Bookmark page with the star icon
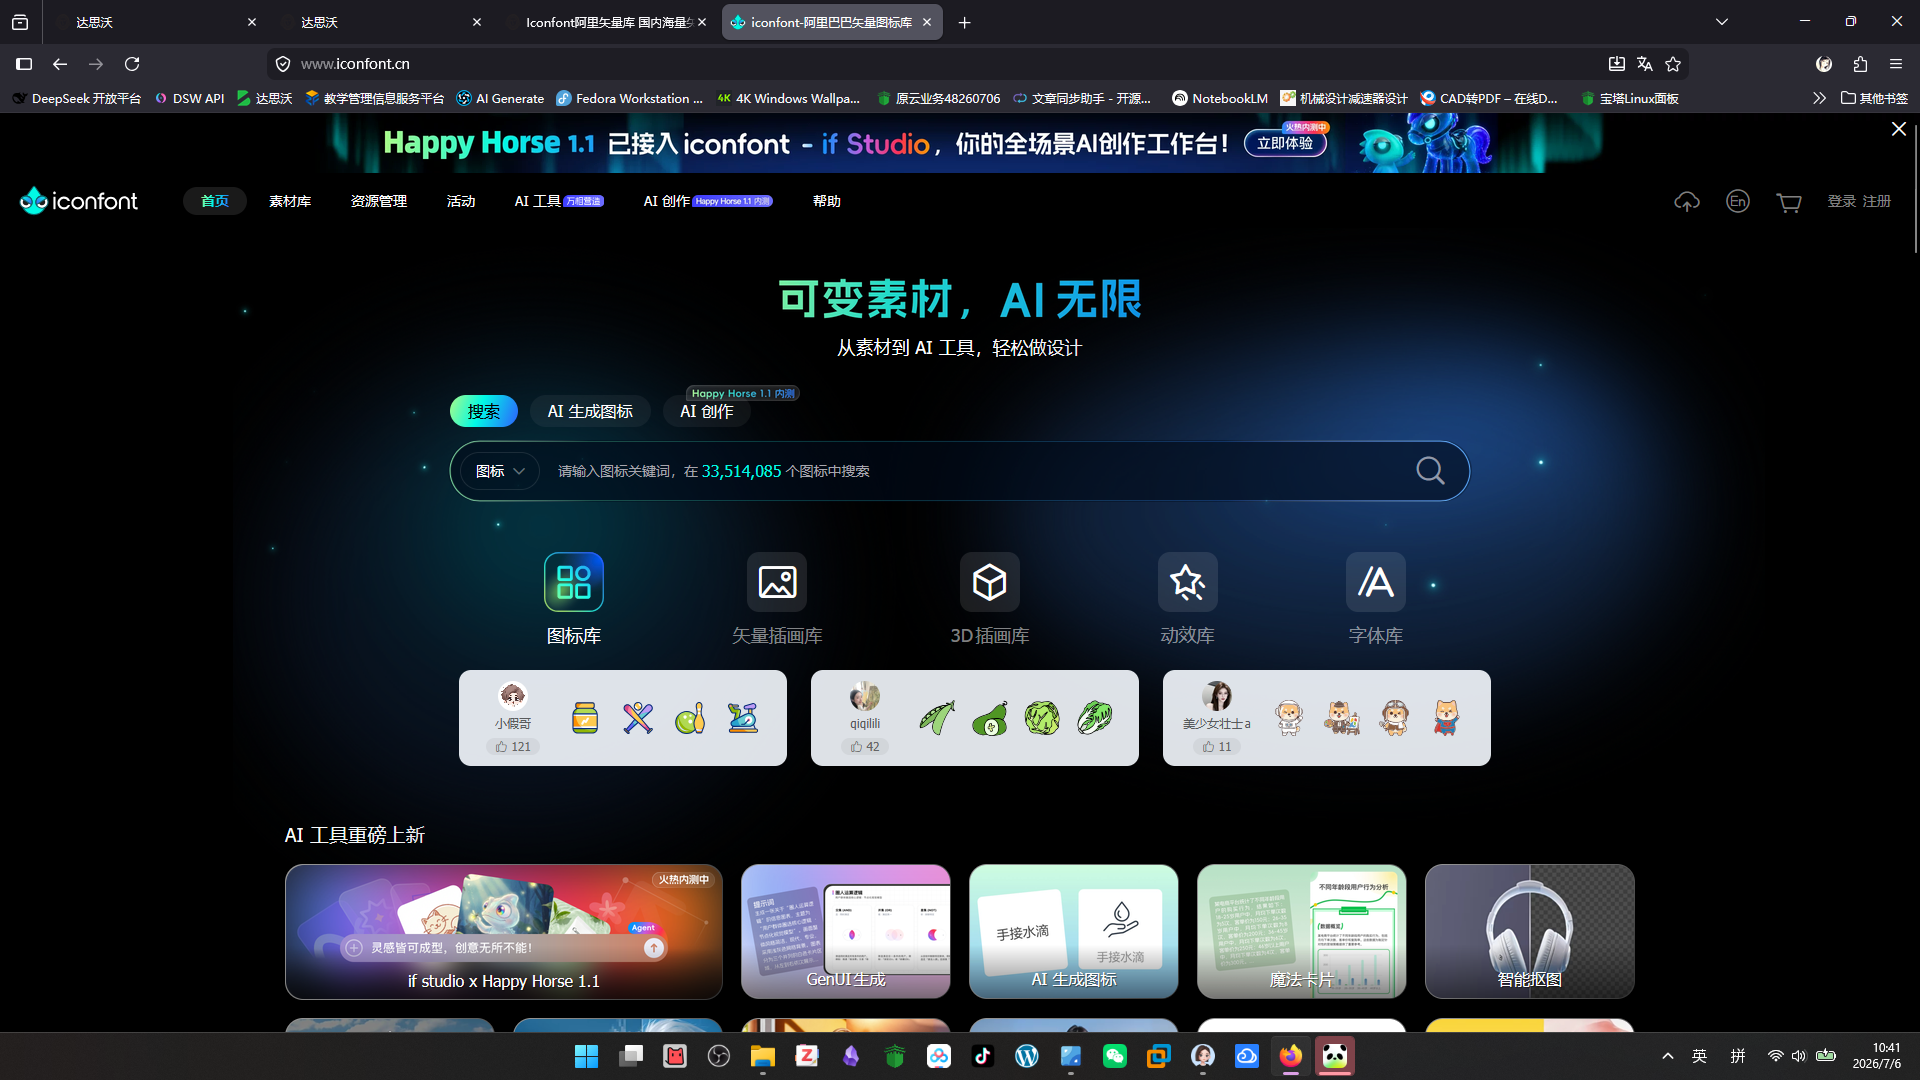1920x1080 pixels. point(1673,64)
